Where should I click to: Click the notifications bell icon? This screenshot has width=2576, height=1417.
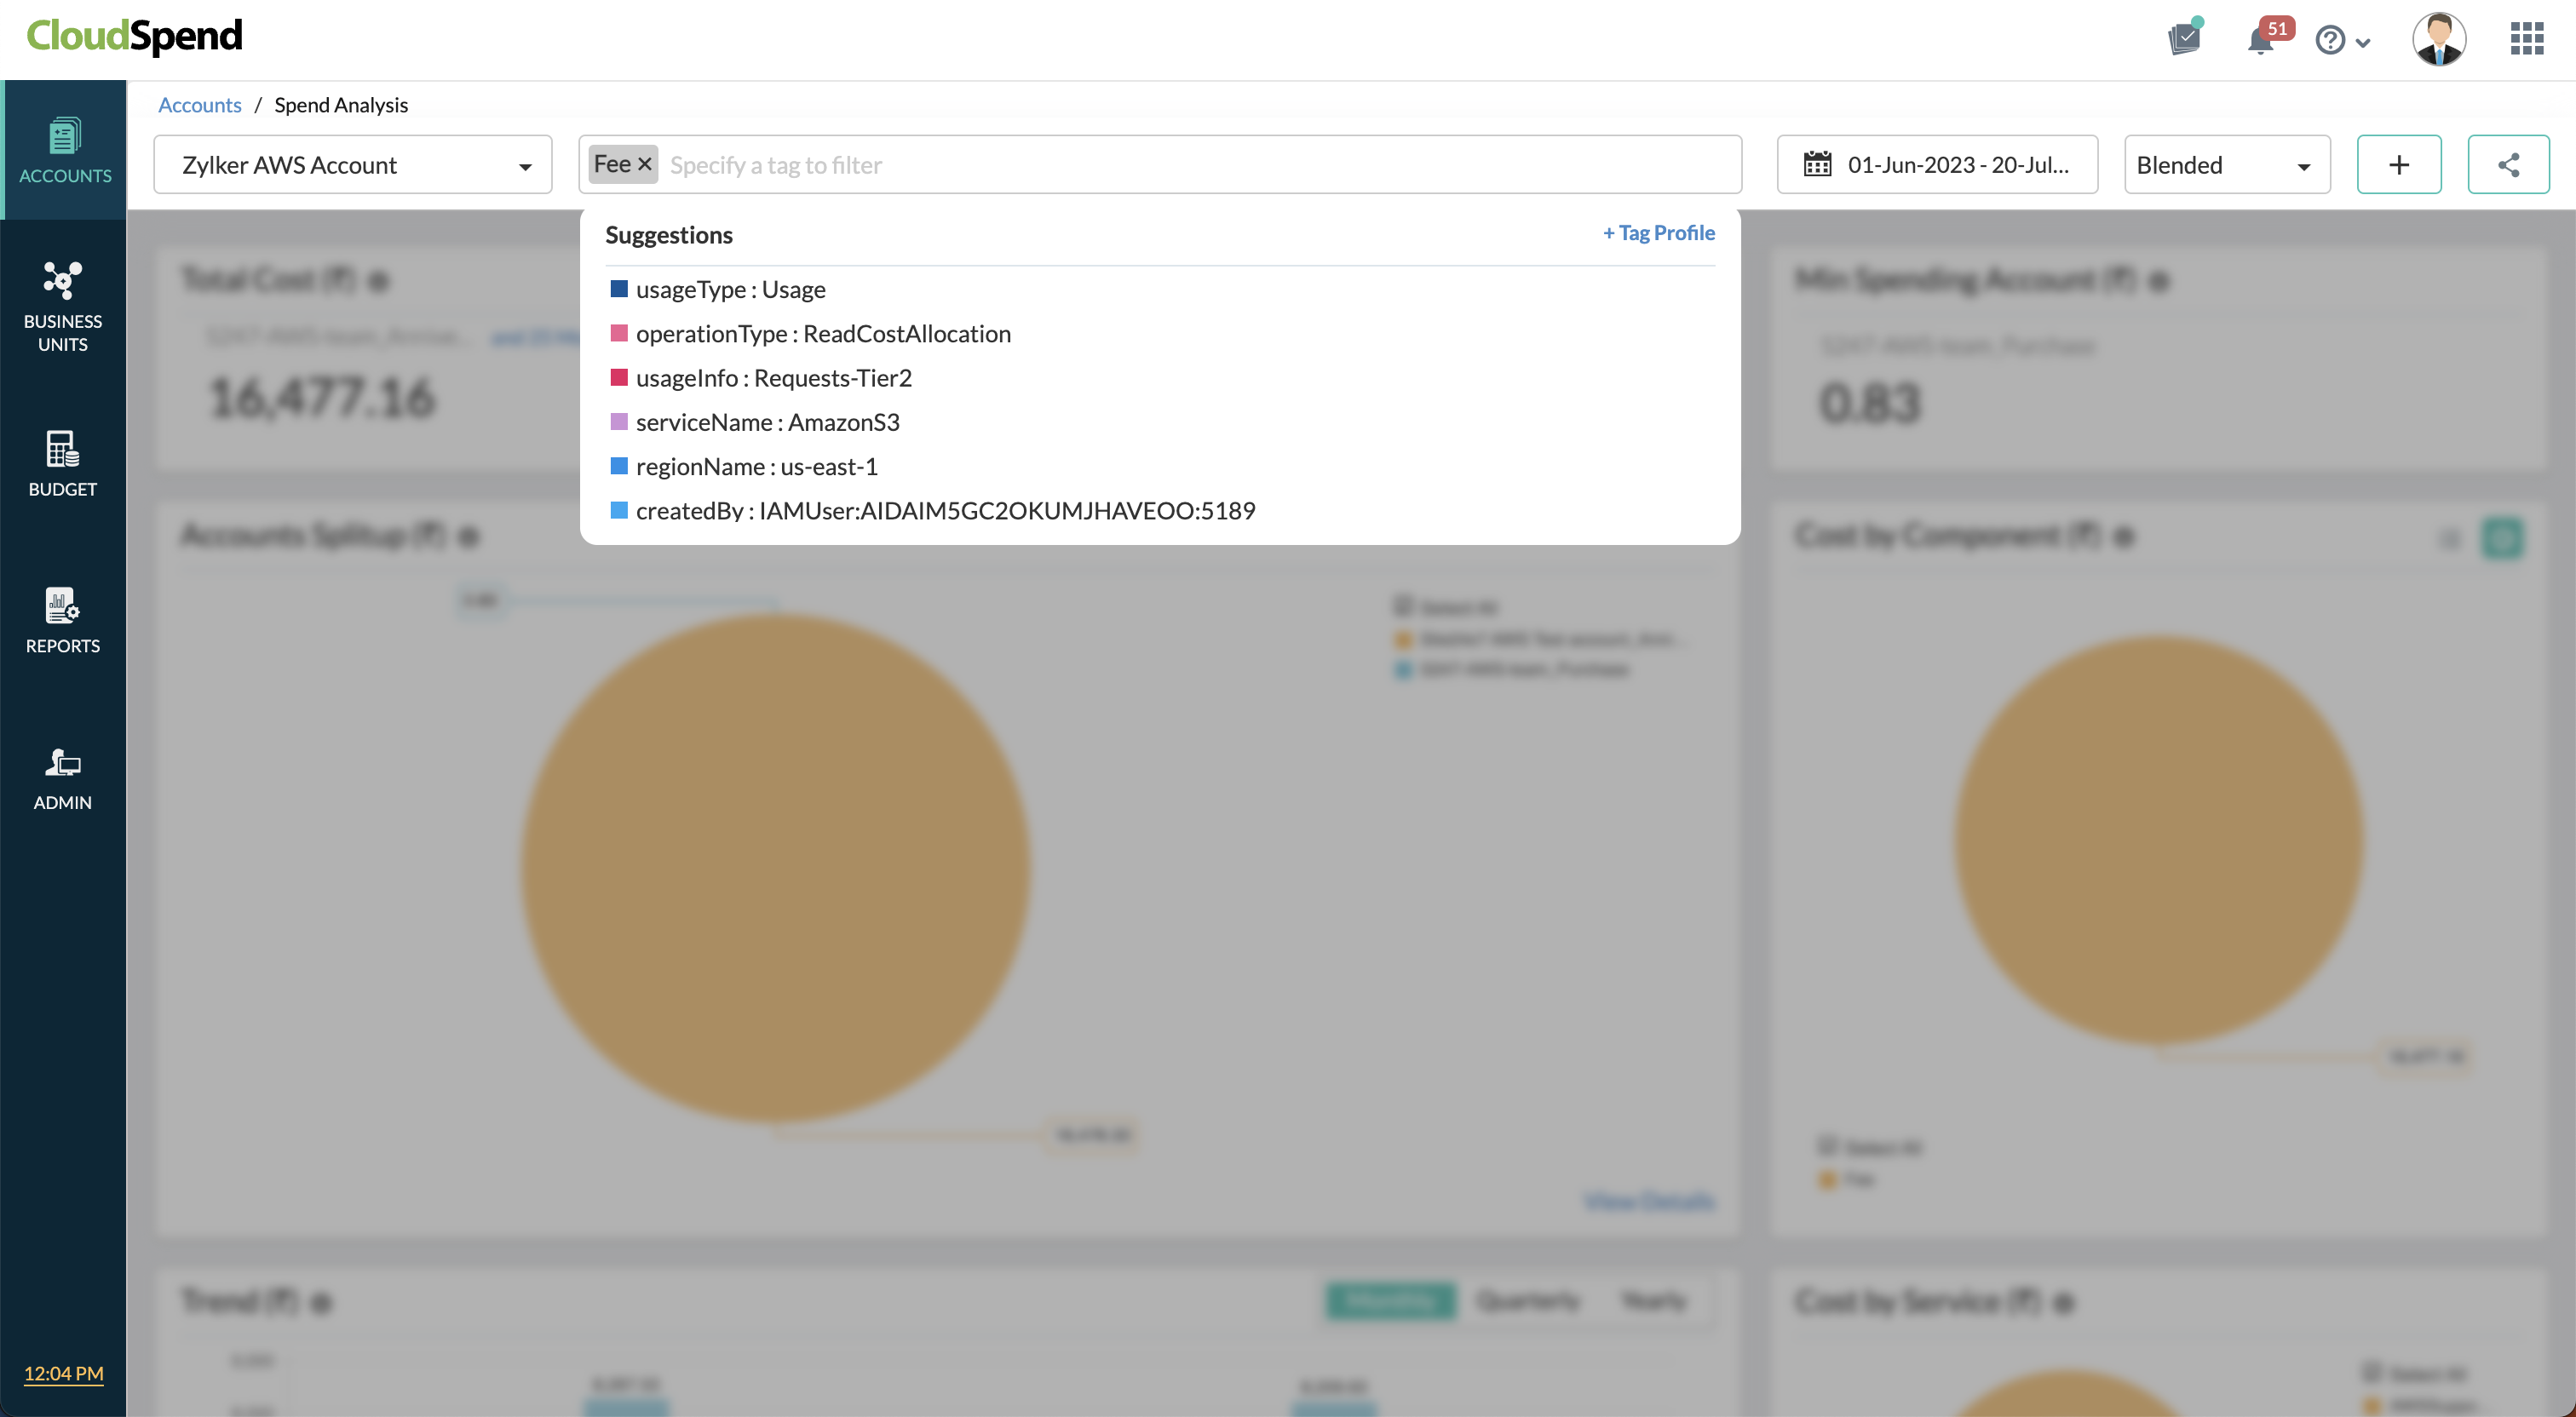[2259, 41]
